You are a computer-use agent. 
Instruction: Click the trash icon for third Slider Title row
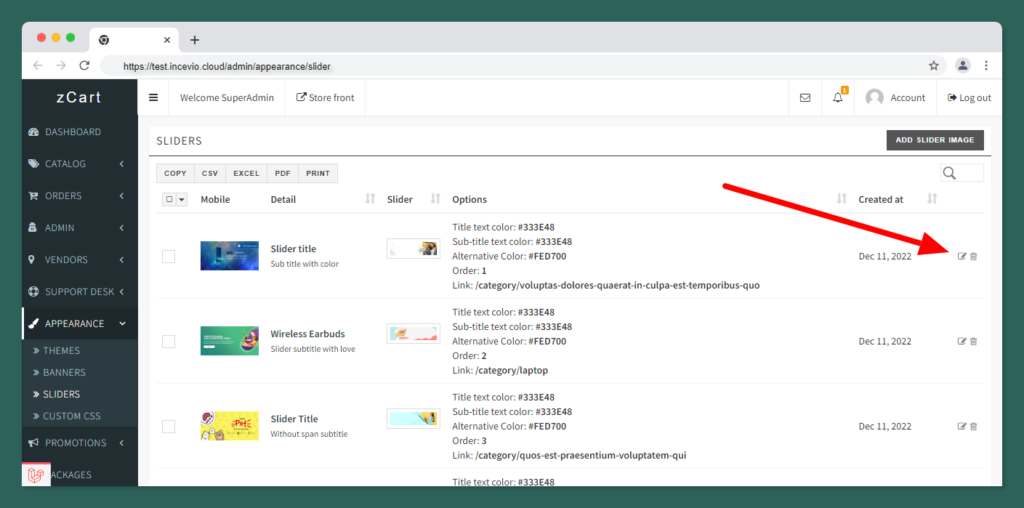click(974, 426)
